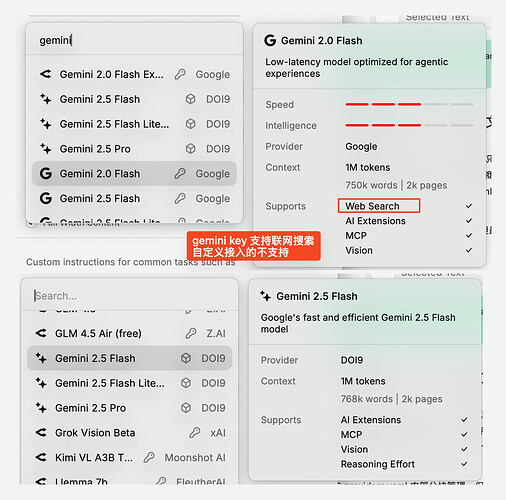Click checkmark next to Reasoning Effort

click(464, 464)
